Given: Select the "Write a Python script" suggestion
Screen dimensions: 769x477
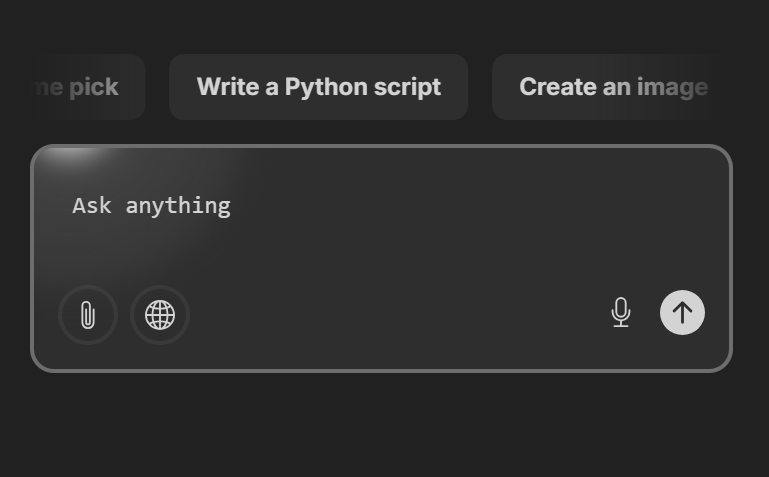Looking at the screenshot, I should (x=318, y=87).
